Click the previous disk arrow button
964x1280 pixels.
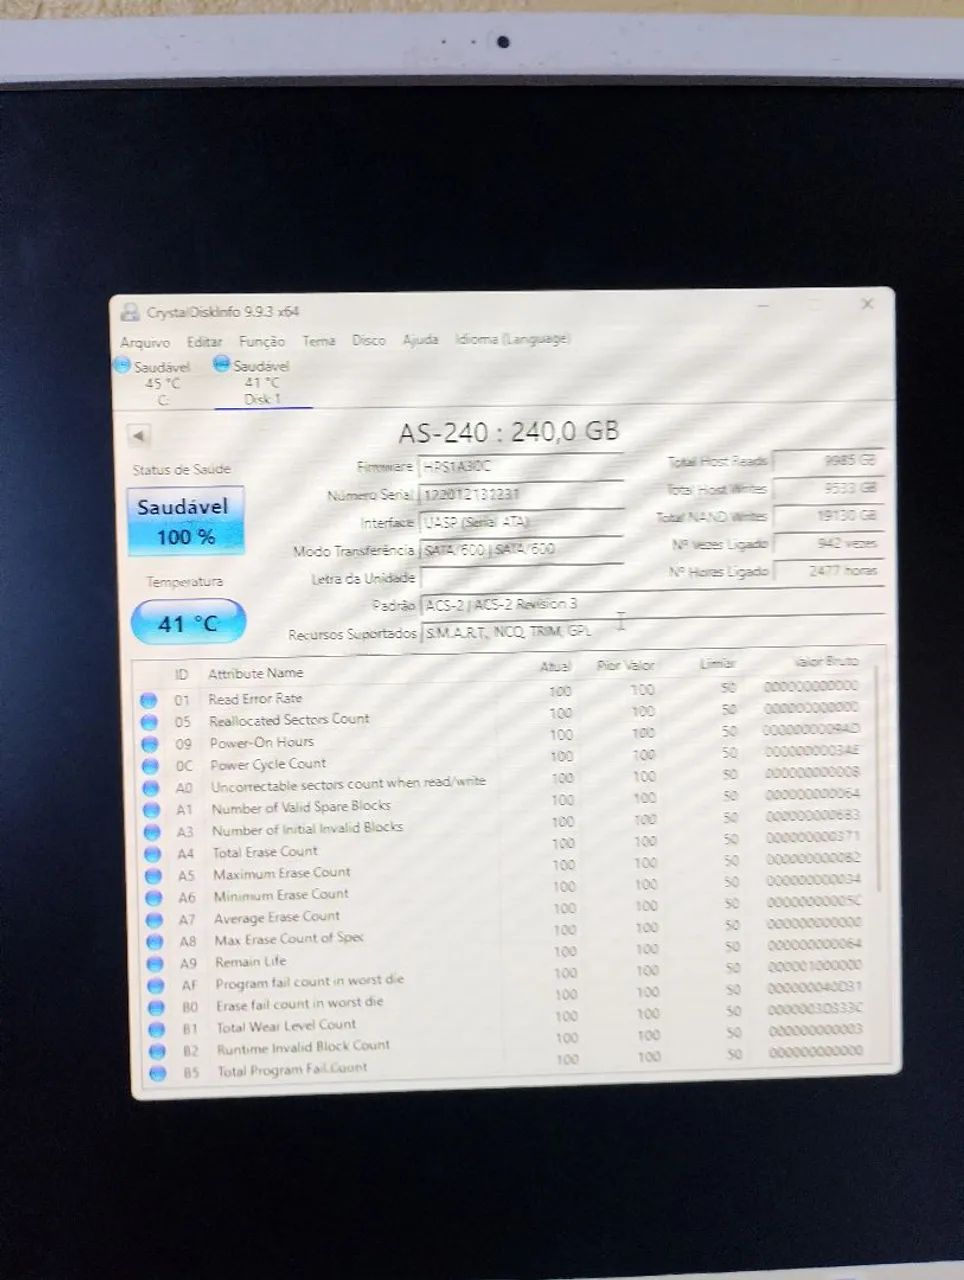140,436
